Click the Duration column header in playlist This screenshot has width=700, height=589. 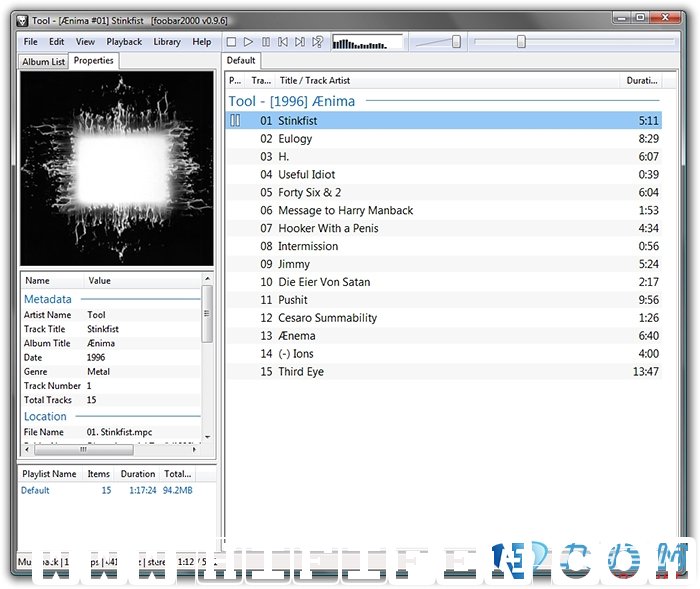(642, 80)
